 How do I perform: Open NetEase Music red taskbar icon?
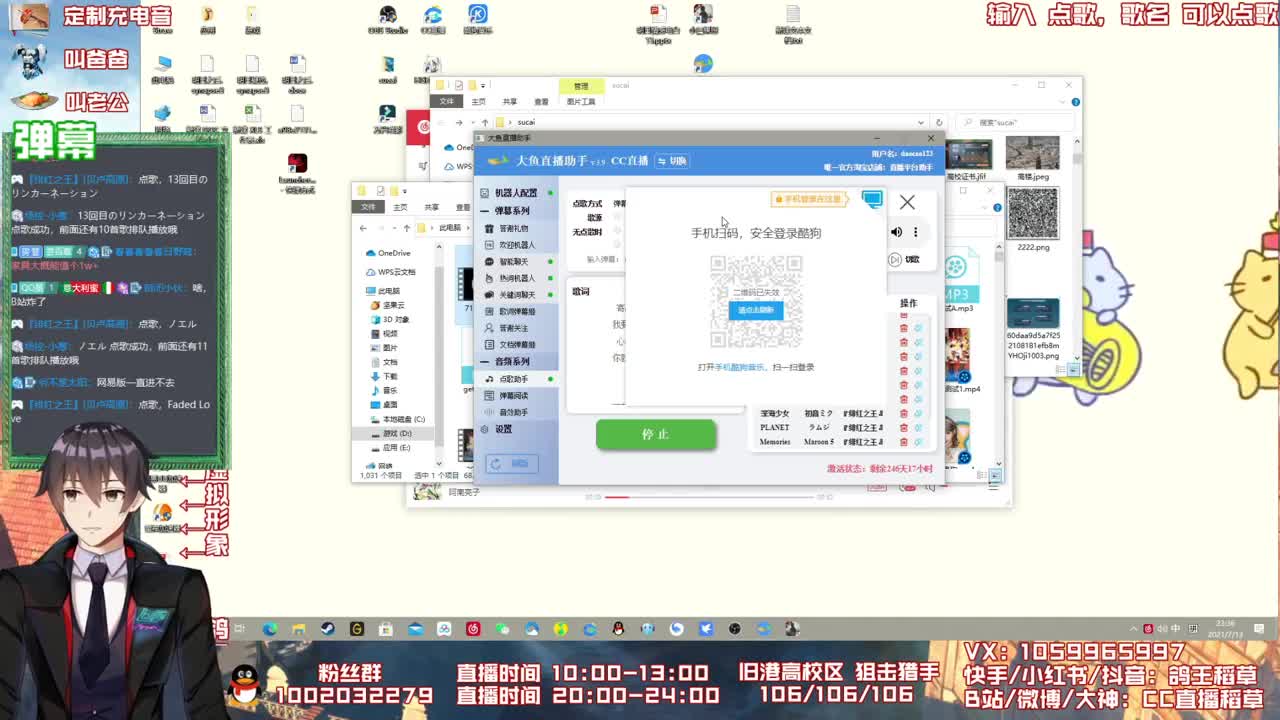(x=473, y=629)
